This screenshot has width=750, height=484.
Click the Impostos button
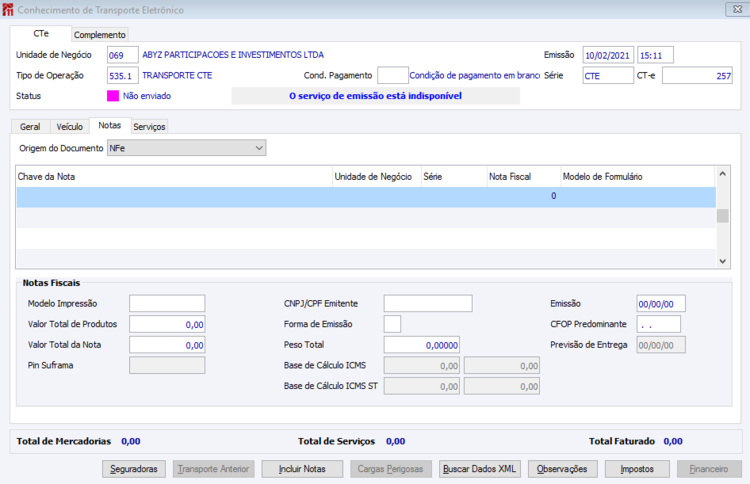click(x=637, y=469)
